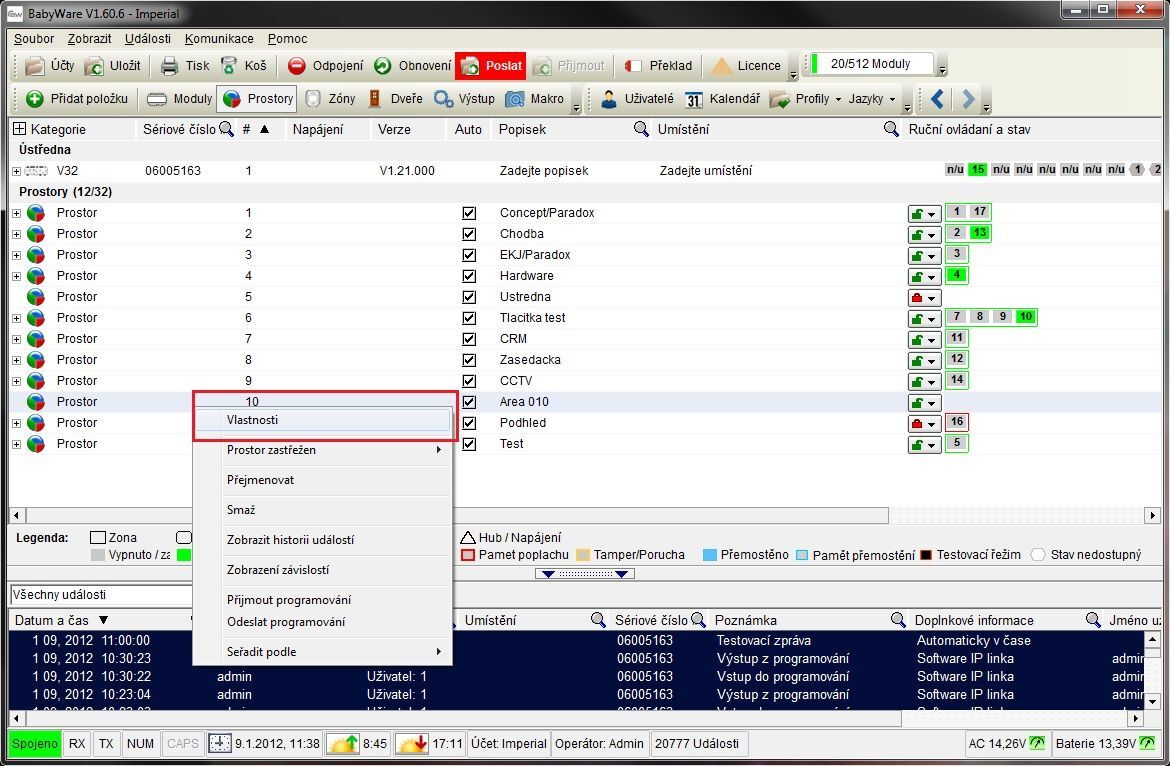Open the Kalendář calendar icon
This screenshot has width=1170, height=766.
[694, 99]
